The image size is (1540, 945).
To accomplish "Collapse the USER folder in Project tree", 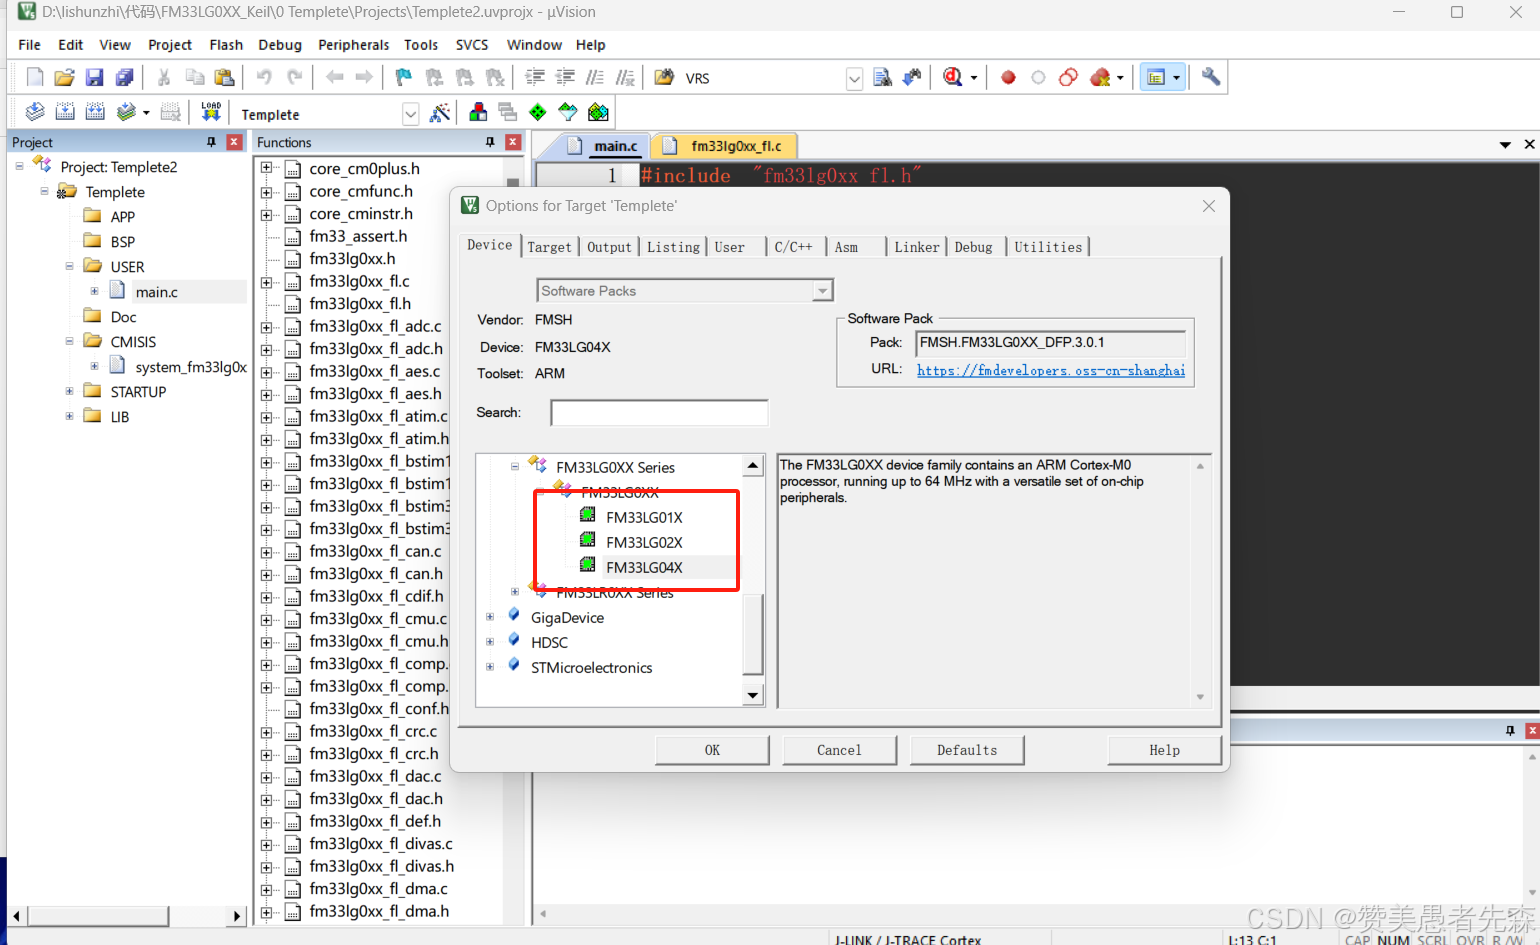I will pyautogui.click(x=69, y=266).
